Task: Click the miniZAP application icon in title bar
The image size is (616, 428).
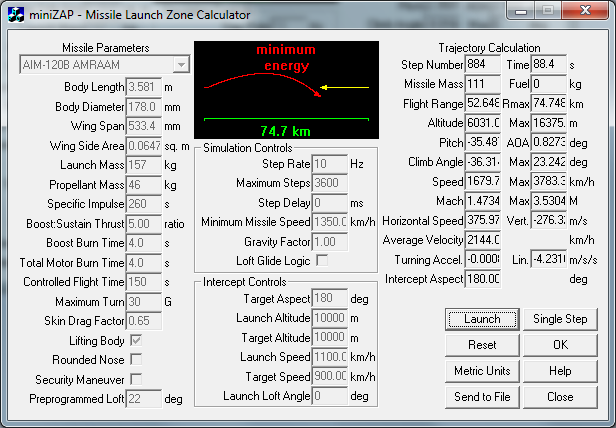Action: coord(16,15)
